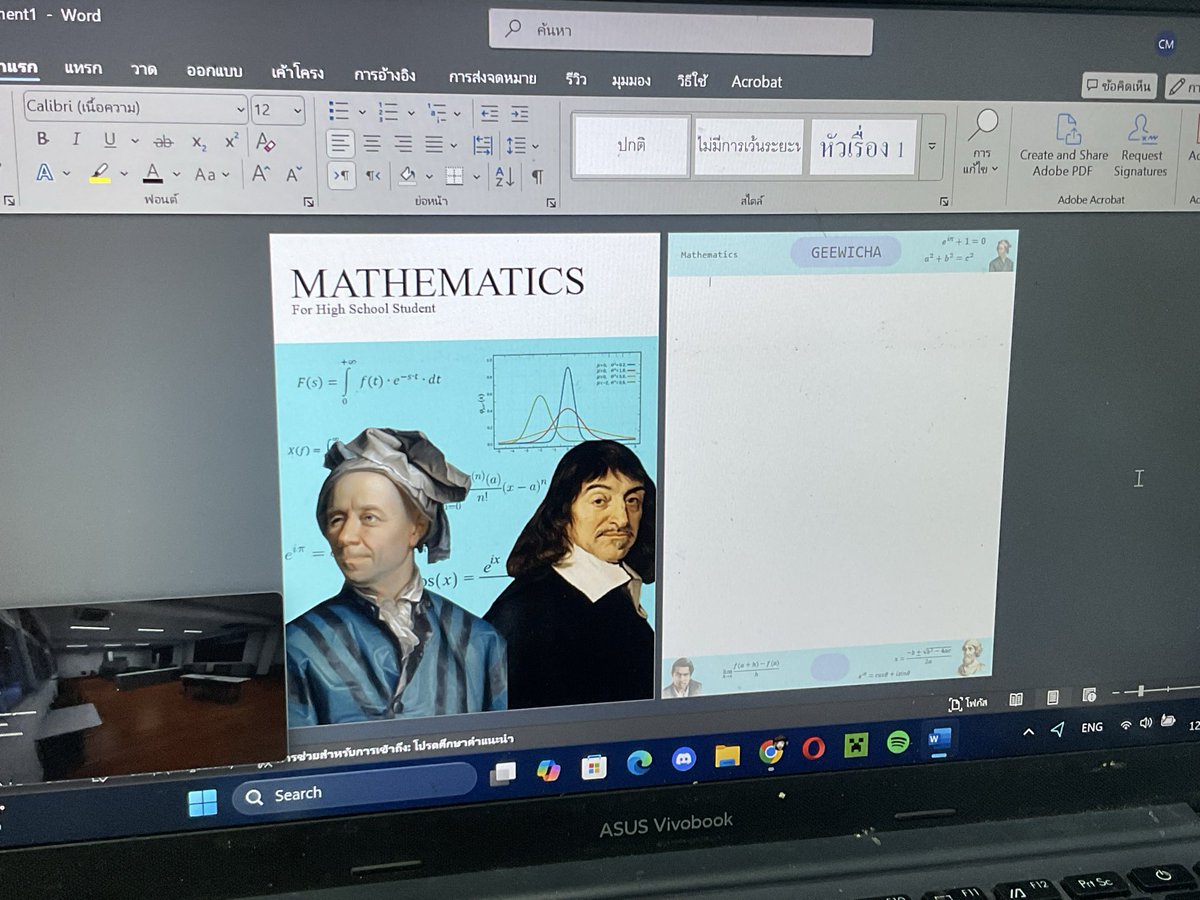The image size is (1200, 900).
Task: Apply the black font color
Action: 153,174
